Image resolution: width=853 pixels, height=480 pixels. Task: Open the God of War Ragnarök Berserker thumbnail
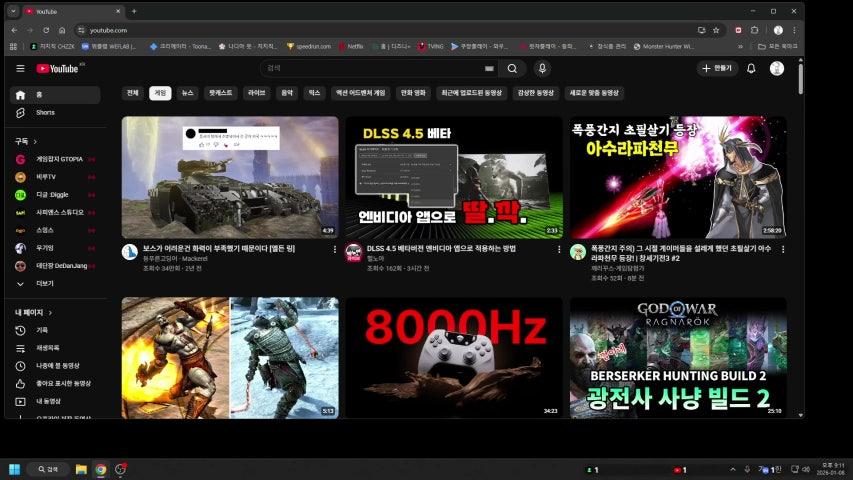(678, 358)
